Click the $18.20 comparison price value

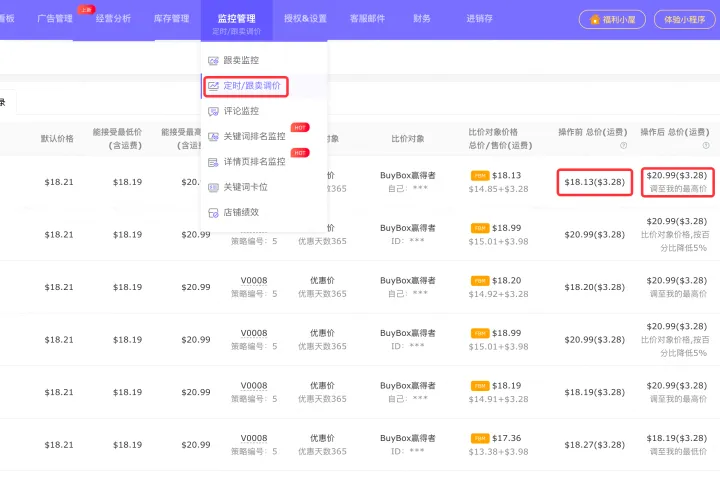506,281
